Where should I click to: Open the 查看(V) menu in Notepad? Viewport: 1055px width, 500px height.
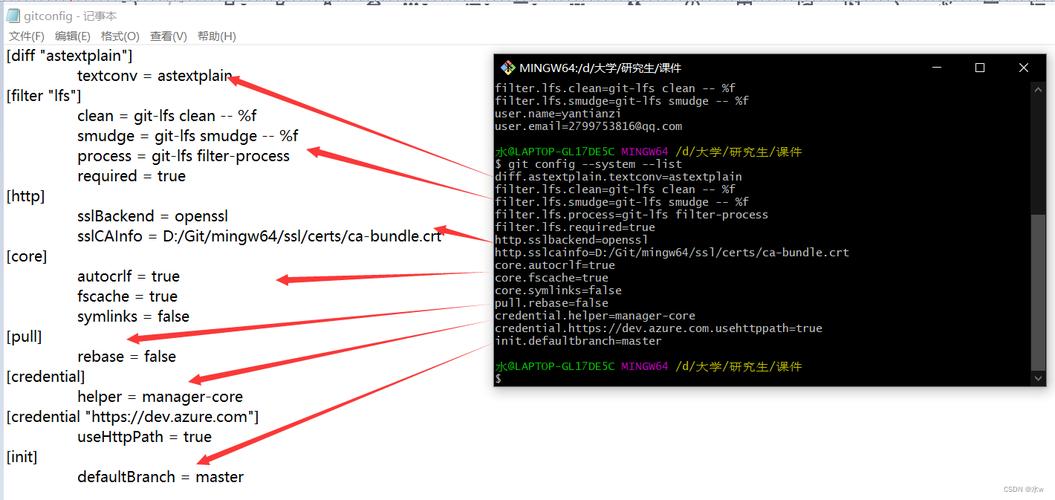(x=168, y=36)
